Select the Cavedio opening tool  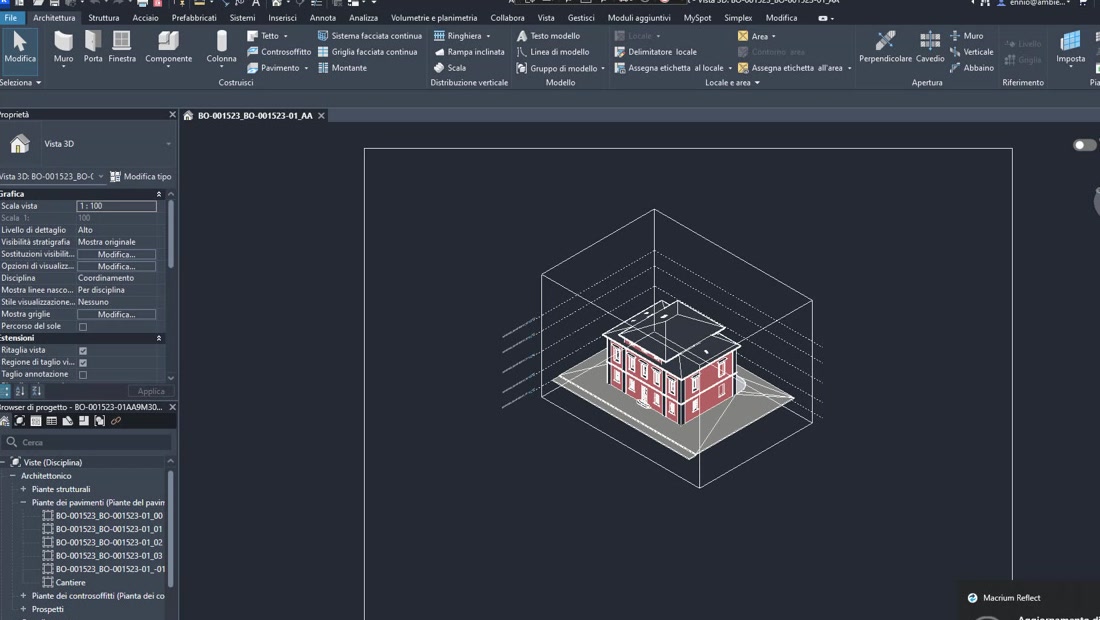click(929, 47)
